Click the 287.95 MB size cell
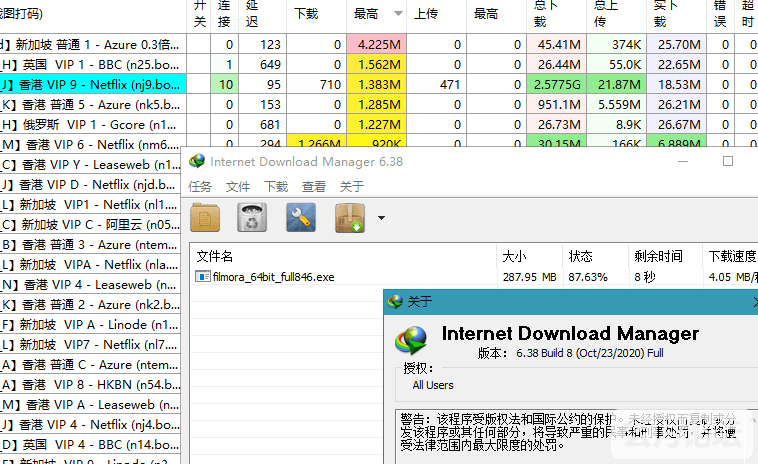758x464 pixels. coord(529,277)
